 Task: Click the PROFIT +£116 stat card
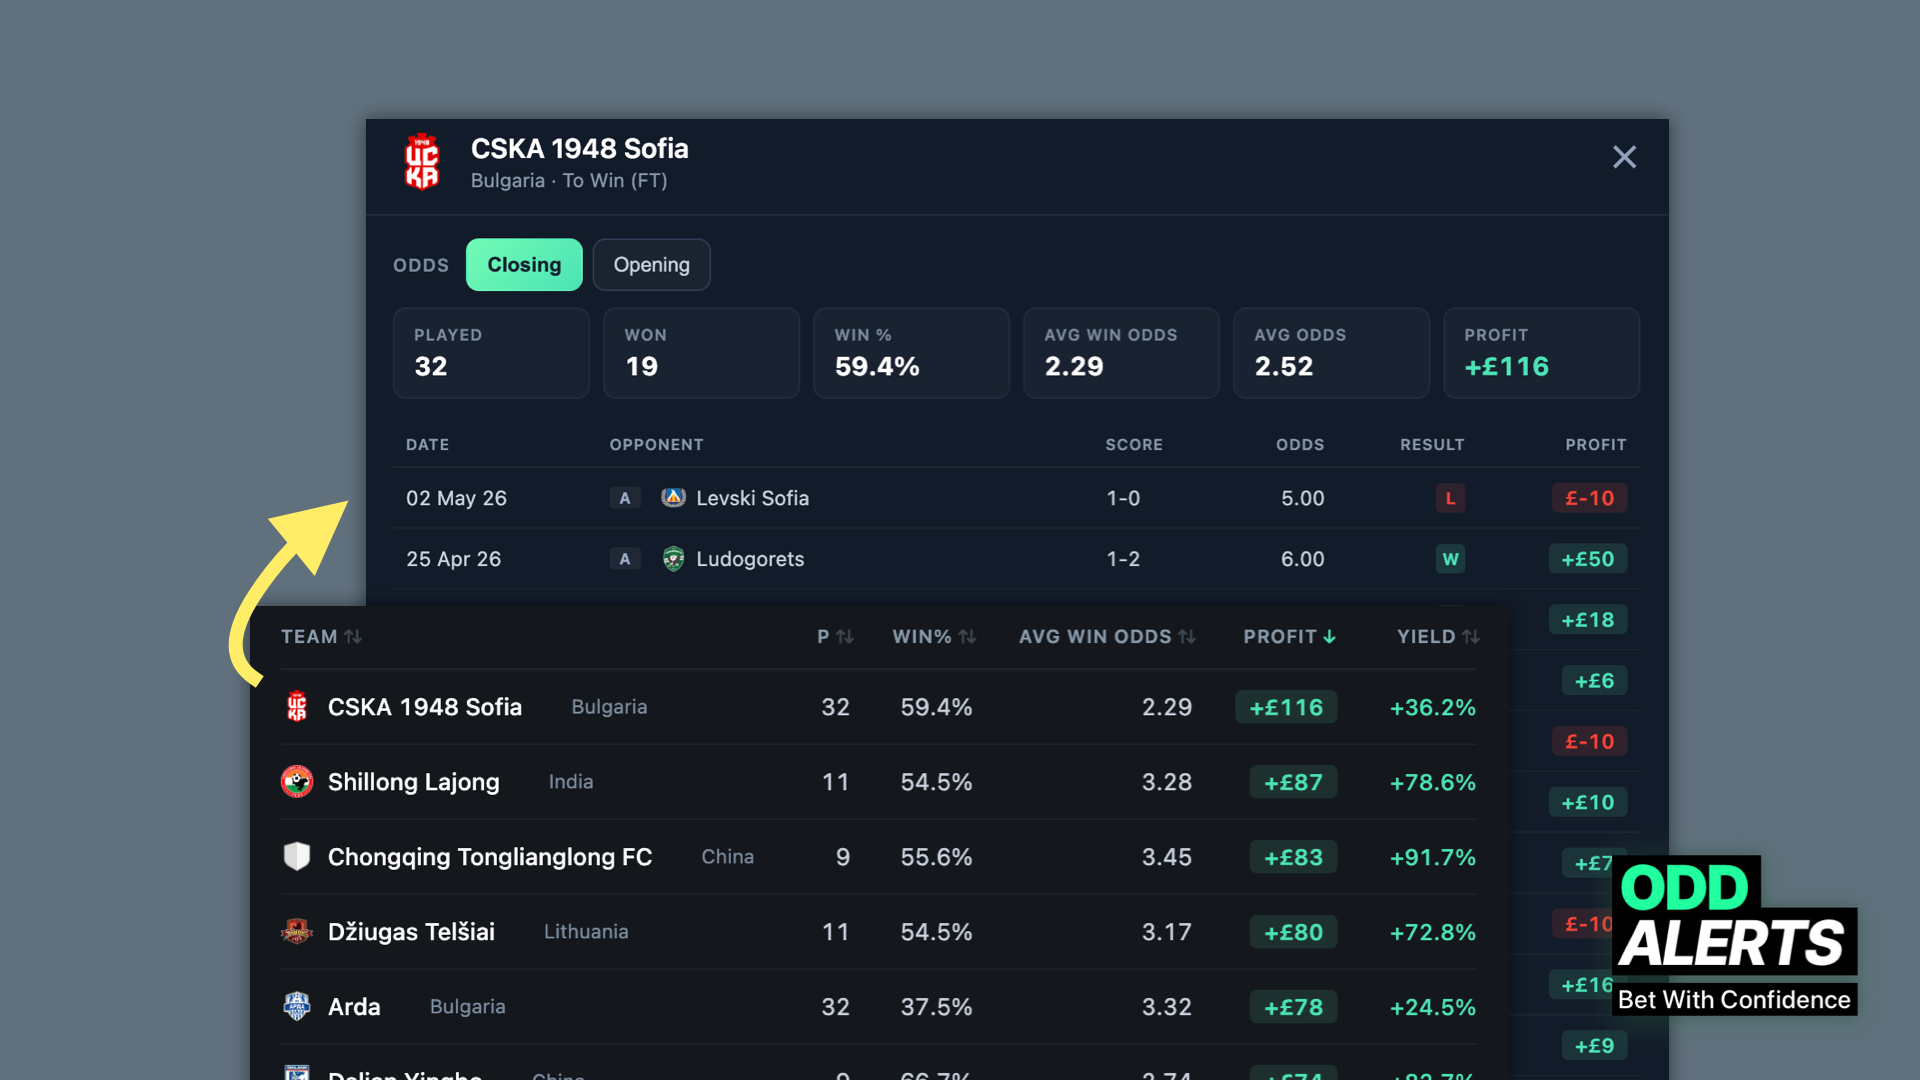point(1541,353)
